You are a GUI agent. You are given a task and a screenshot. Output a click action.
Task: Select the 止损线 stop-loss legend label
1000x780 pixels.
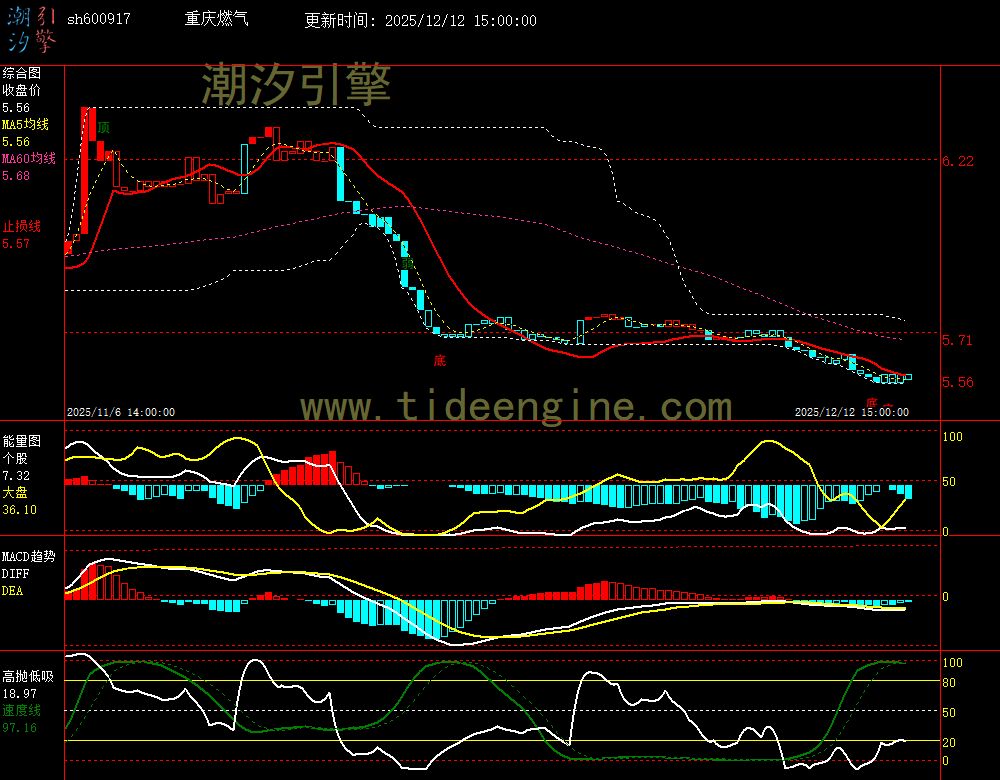[21, 226]
